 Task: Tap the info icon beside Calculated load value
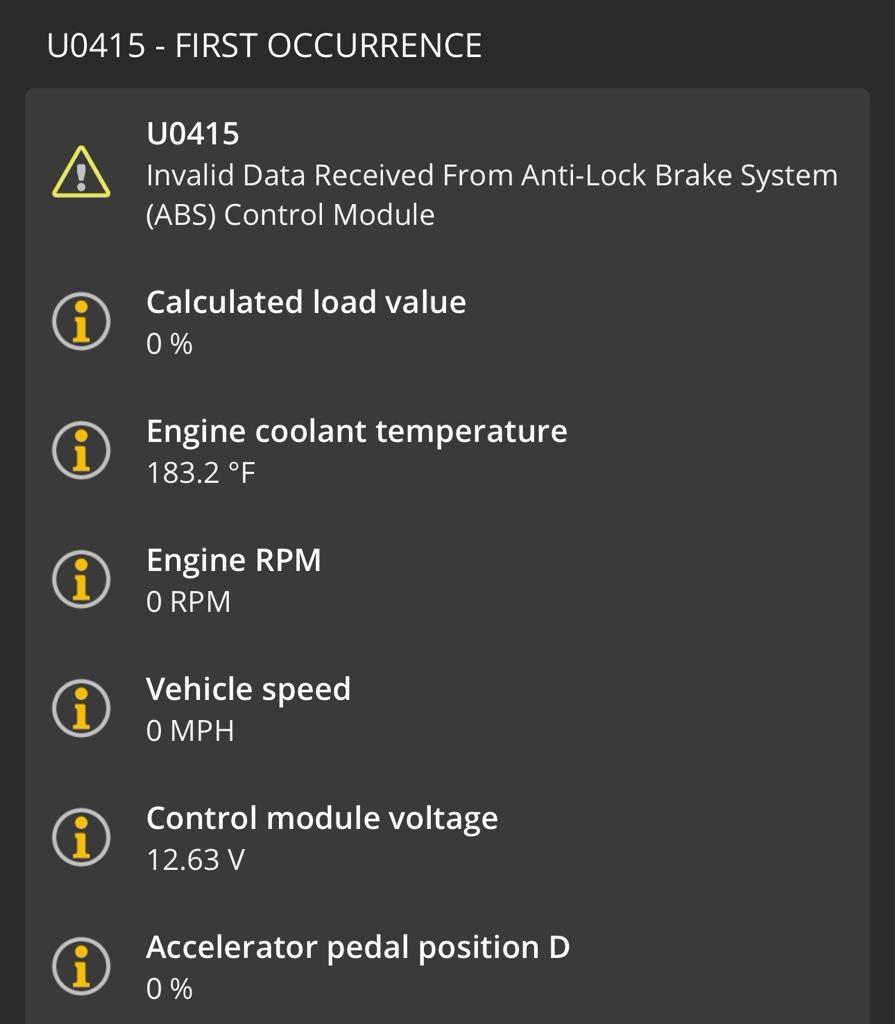point(81,322)
